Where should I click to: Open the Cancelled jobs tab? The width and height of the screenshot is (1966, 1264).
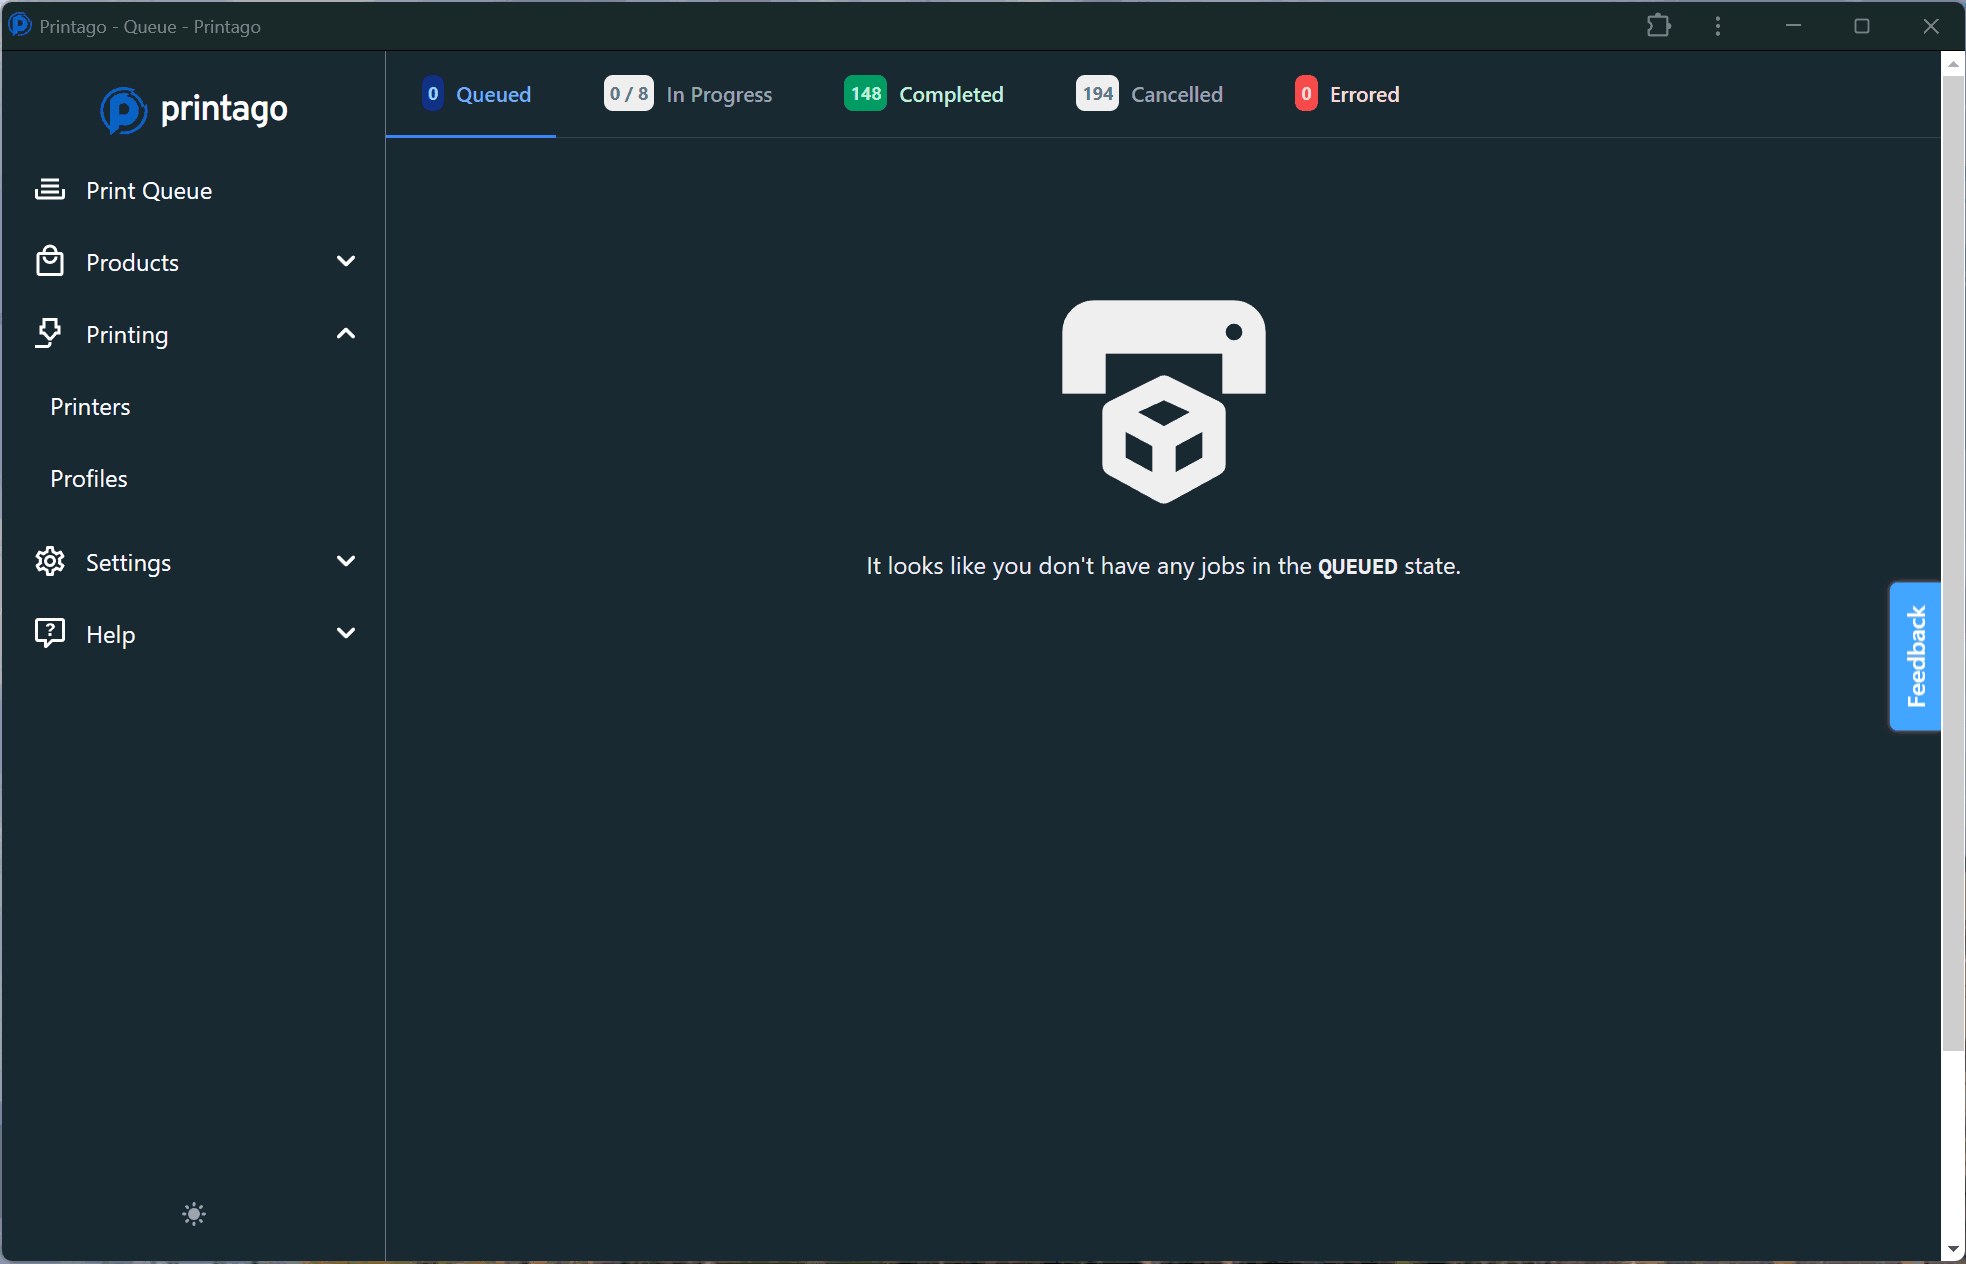pyautogui.click(x=1150, y=94)
